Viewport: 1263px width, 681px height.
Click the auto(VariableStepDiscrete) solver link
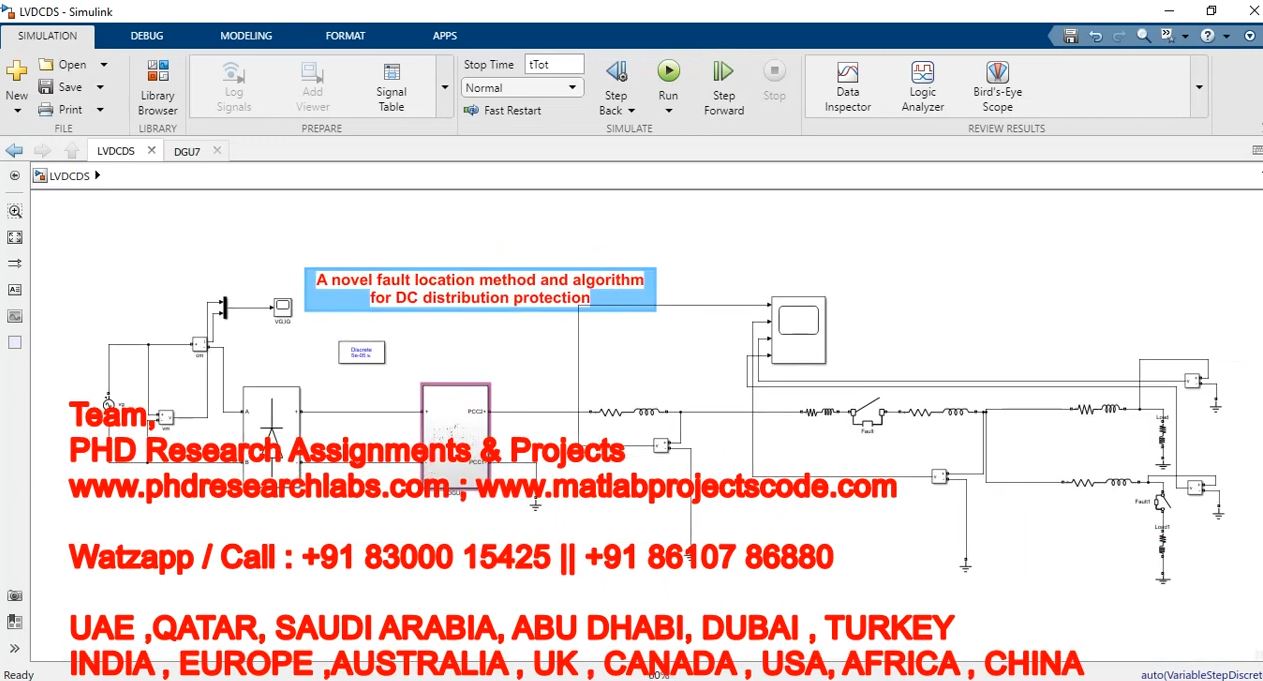(1201, 675)
